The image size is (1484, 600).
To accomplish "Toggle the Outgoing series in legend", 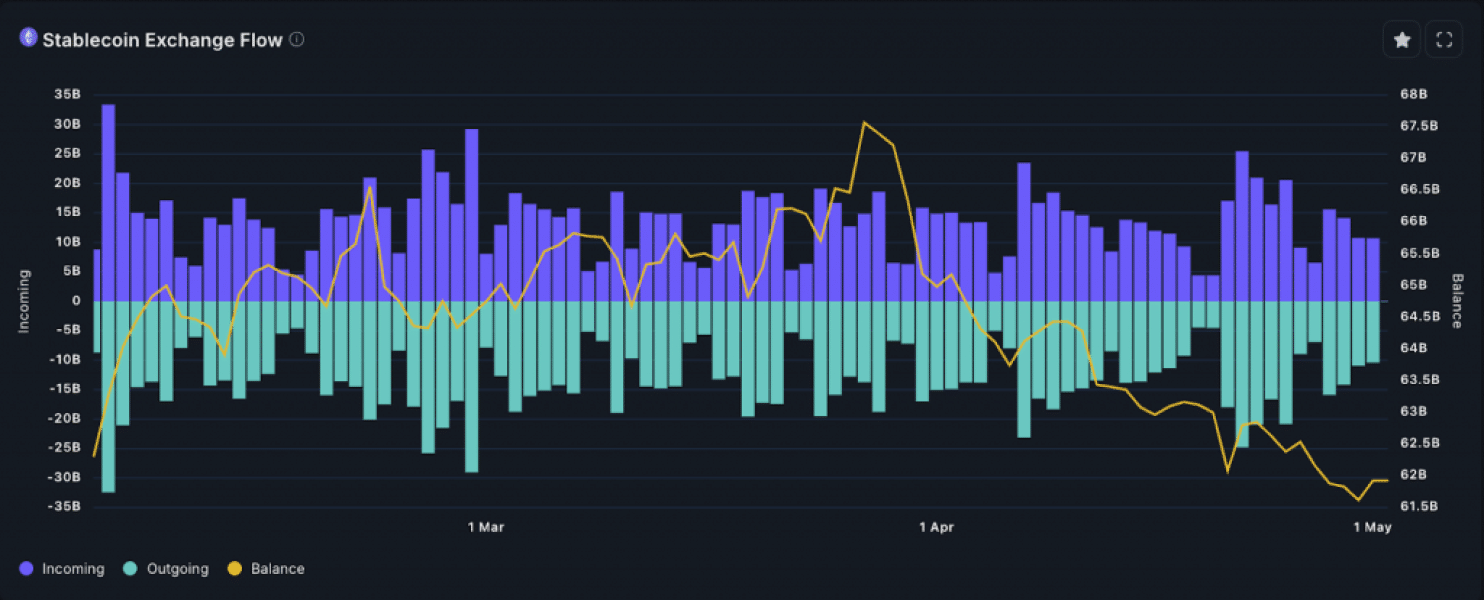I will pos(166,569).
